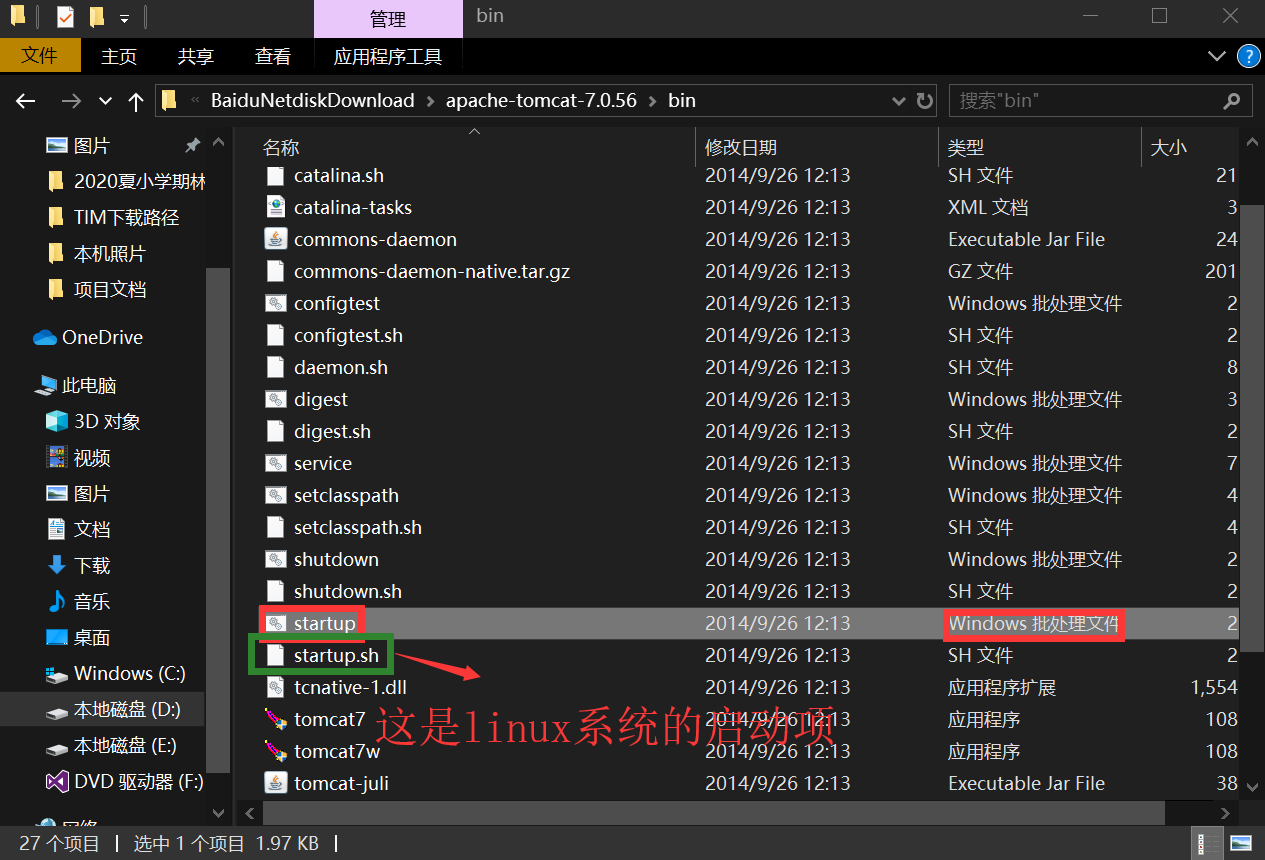Open Windows (C:) drive in sidebar
Viewport: 1265px width, 860px height.
pyautogui.click(x=129, y=674)
